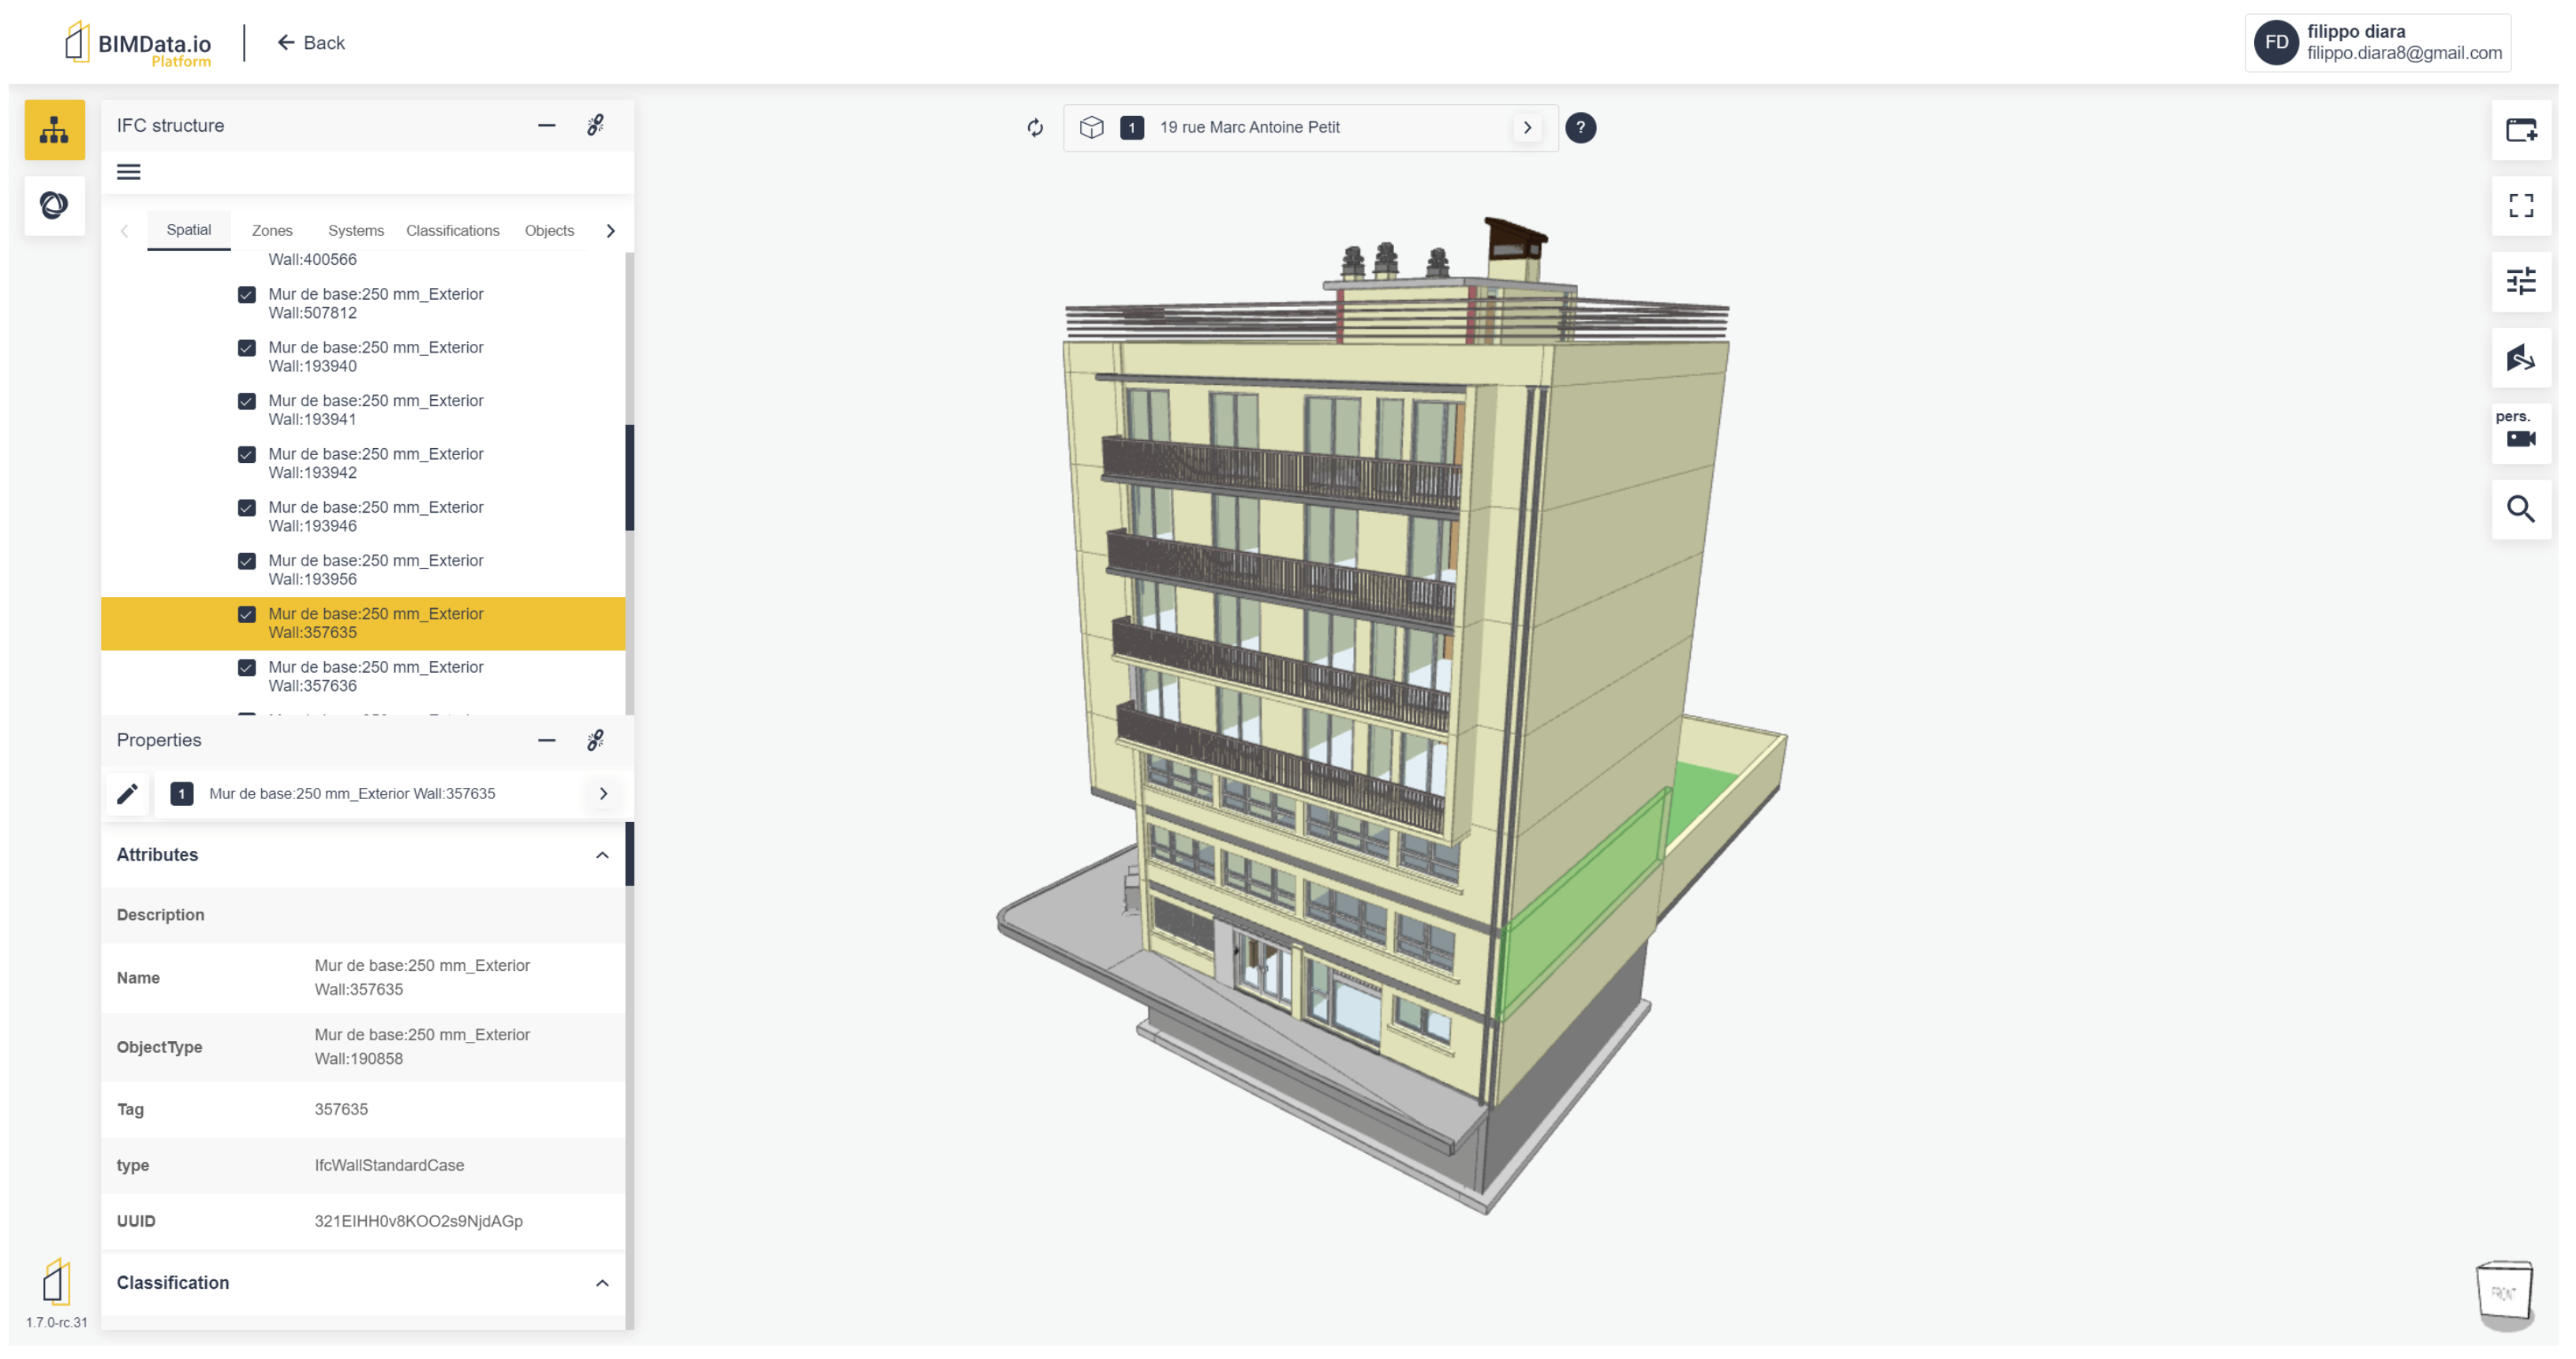The width and height of the screenshot is (2576, 1359).
Task: Open the Classifications tab
Action: pos(453,231)
